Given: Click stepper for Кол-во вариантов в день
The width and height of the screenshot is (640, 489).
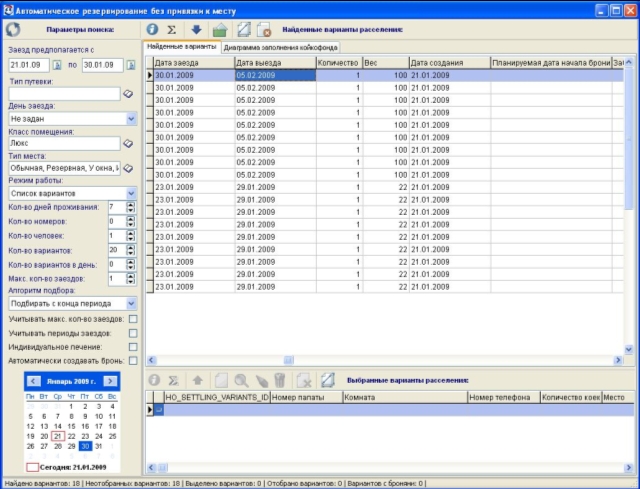Looking at the screenshot, I should point(131,265).
